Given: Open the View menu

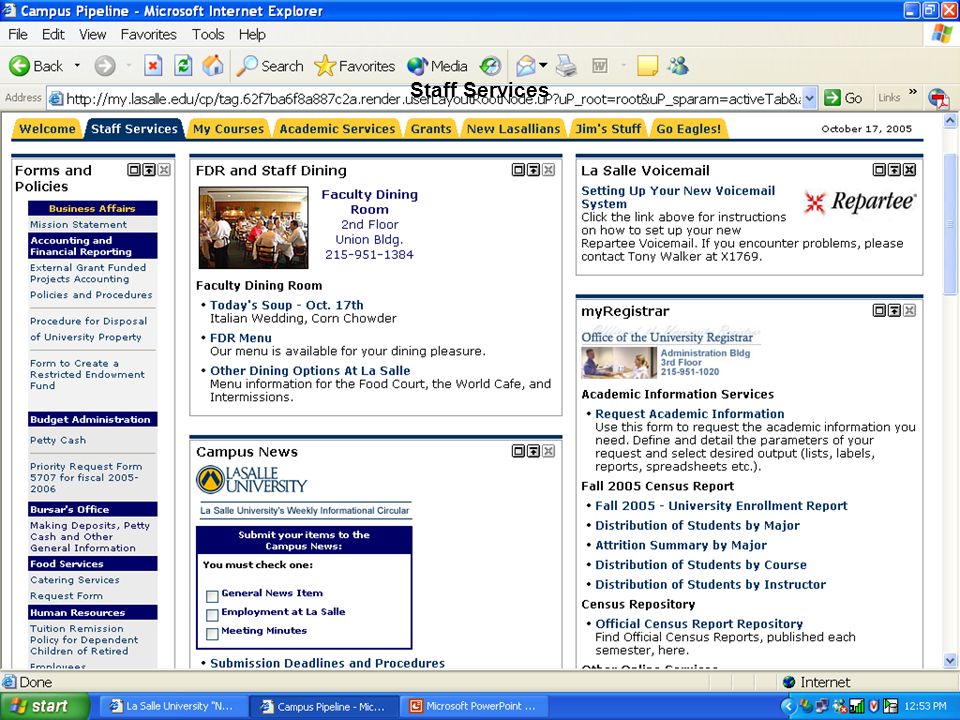Looking at the screenshot, I should 92,34.
